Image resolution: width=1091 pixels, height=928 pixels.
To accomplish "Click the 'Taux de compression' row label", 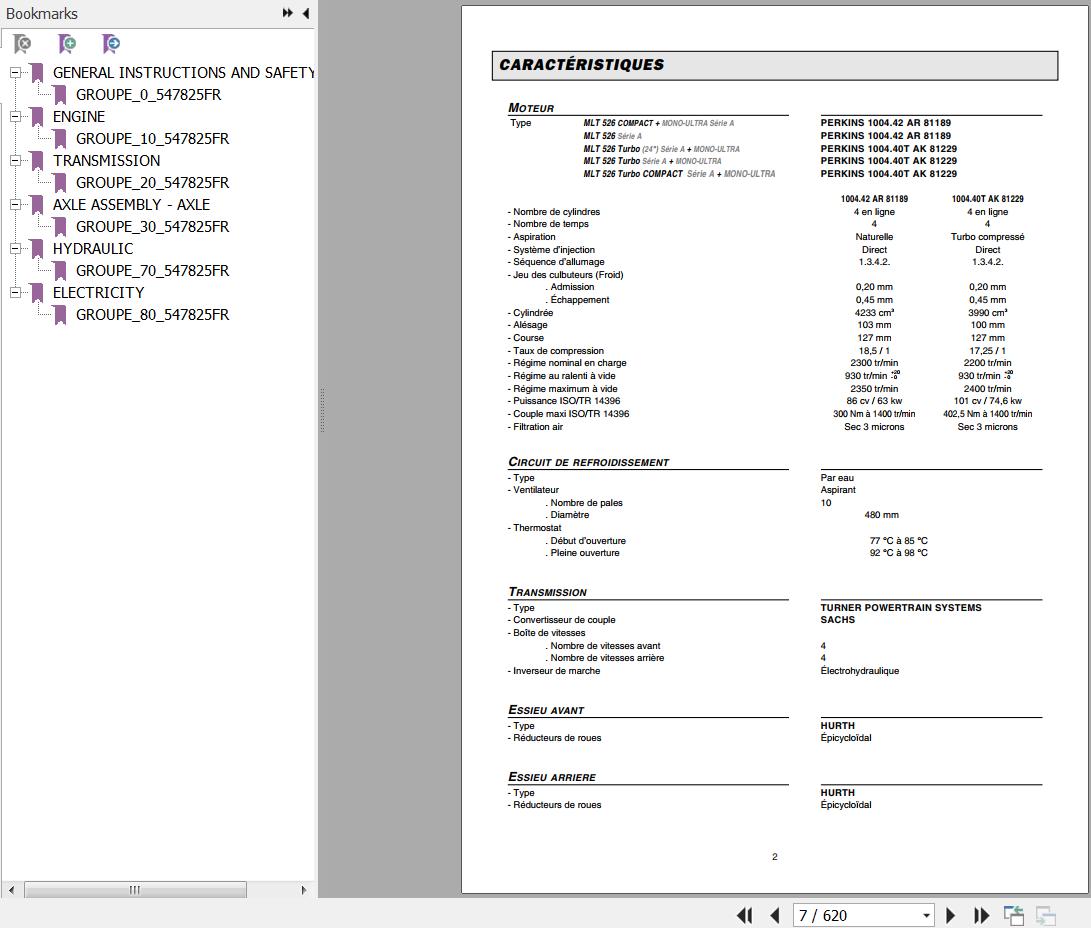I will click(x=556, y=351).
